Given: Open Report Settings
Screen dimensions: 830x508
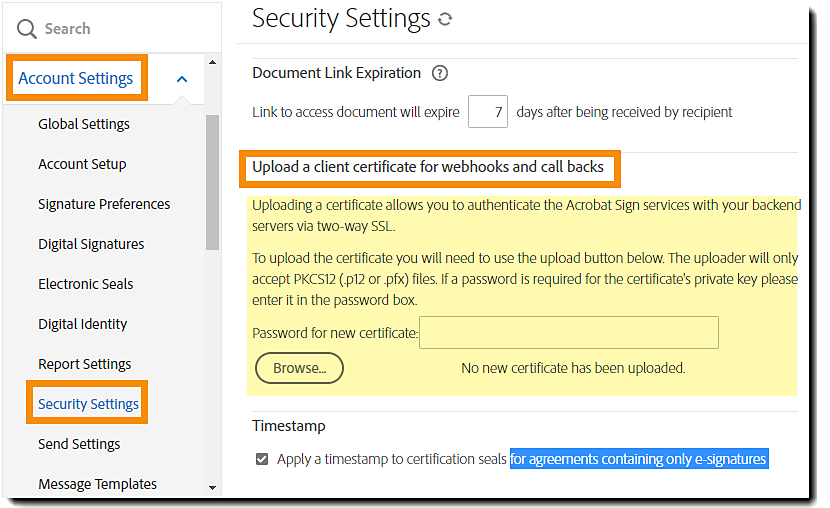Looking at the screenshot, I should click(x=85, y=364).
